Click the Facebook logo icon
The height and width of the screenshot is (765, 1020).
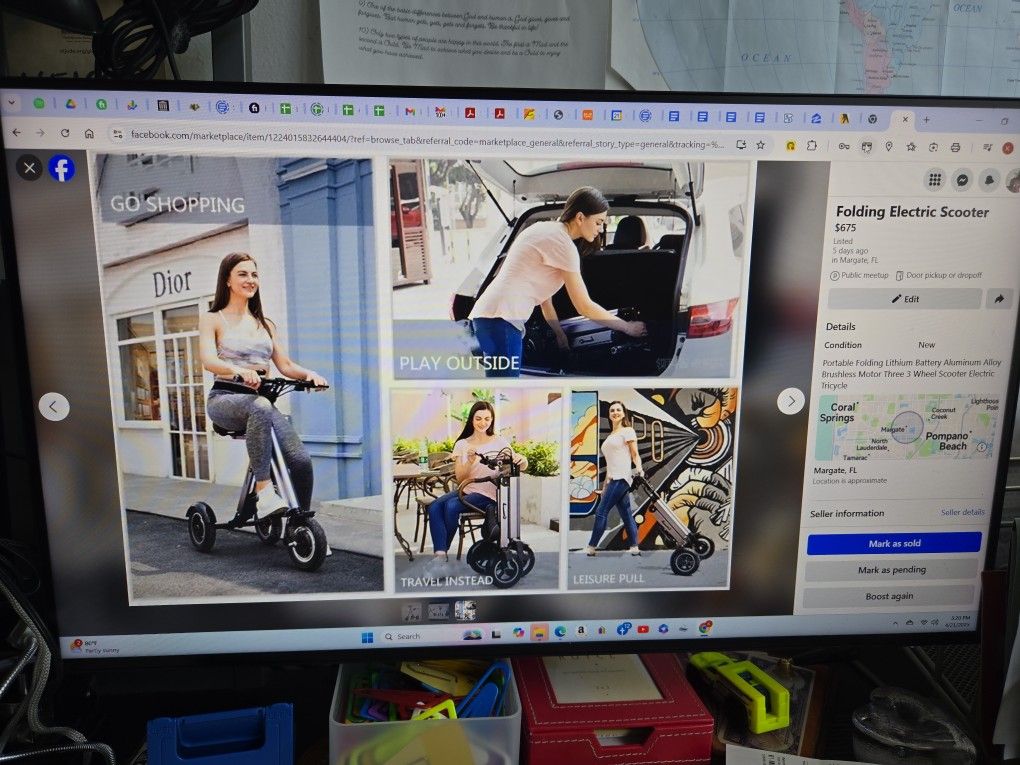coord(62,168)
